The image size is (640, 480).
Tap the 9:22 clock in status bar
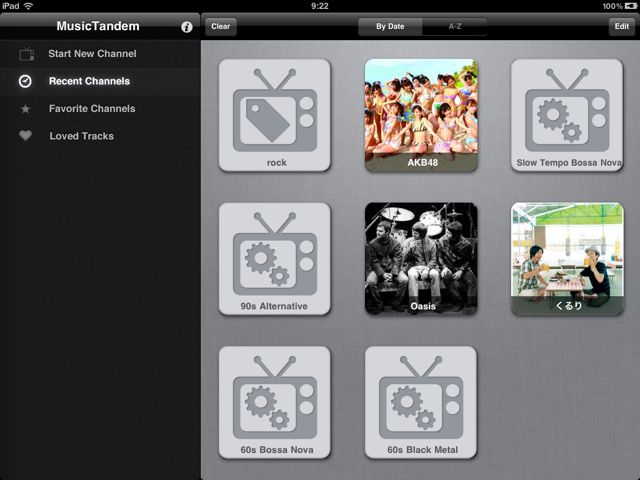(320, 6)
